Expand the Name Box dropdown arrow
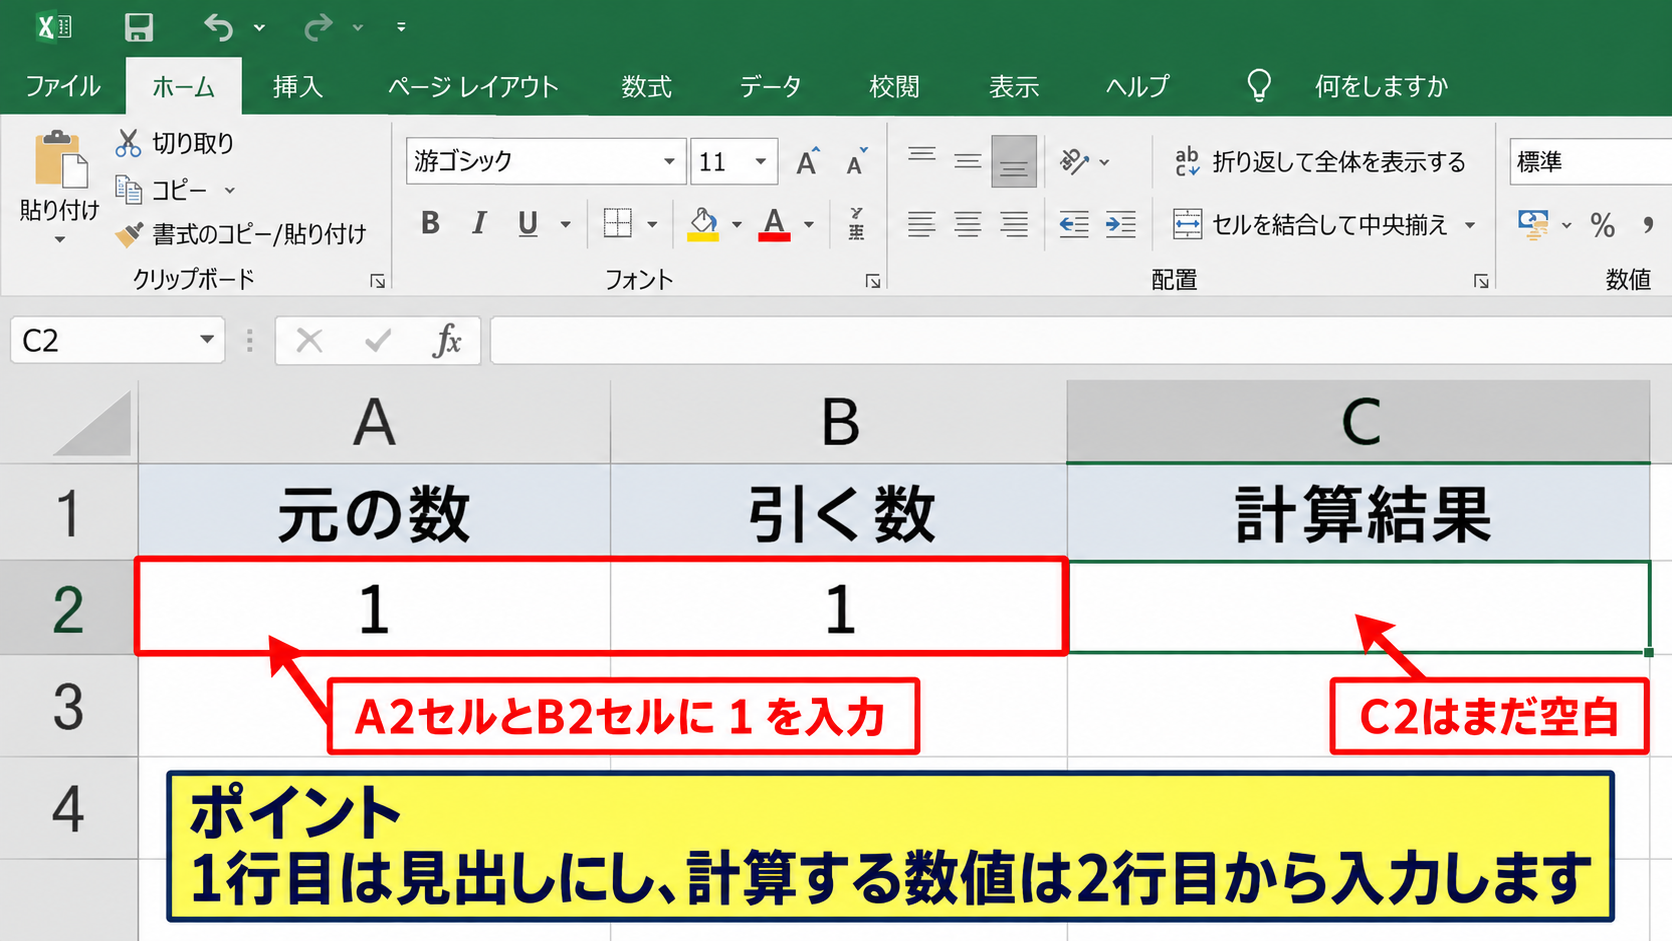Image resolution: width=1672 pixels, height=941 pixels. coord(206,340)
